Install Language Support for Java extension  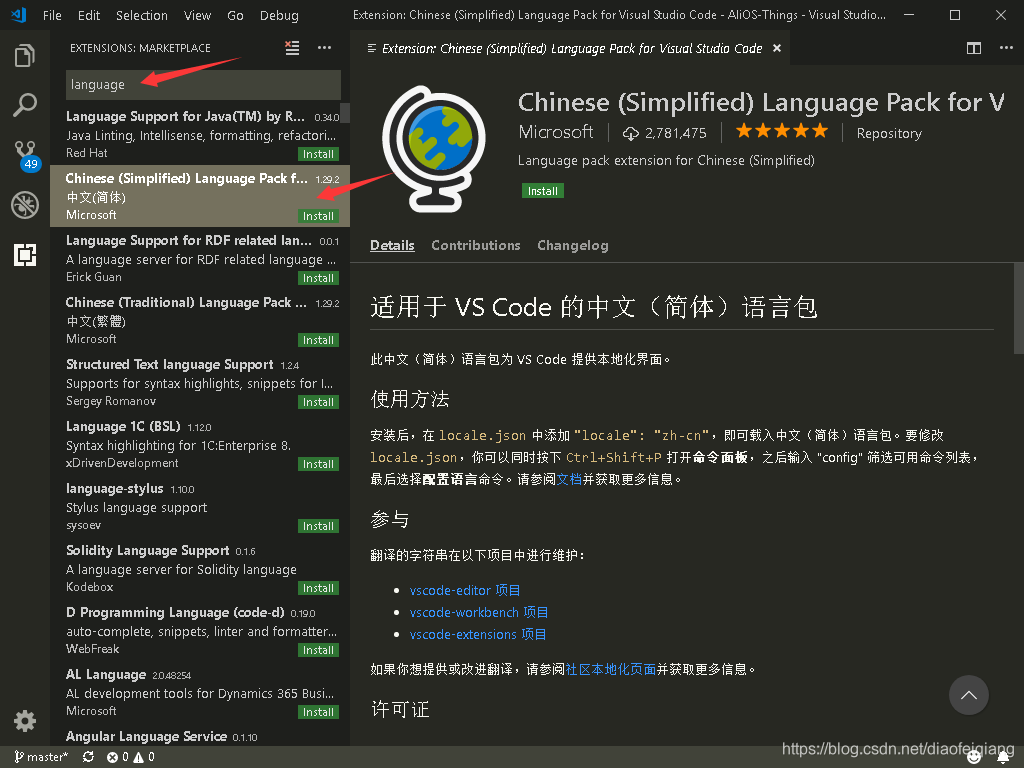pyautogui.click(x=318, y=154)
